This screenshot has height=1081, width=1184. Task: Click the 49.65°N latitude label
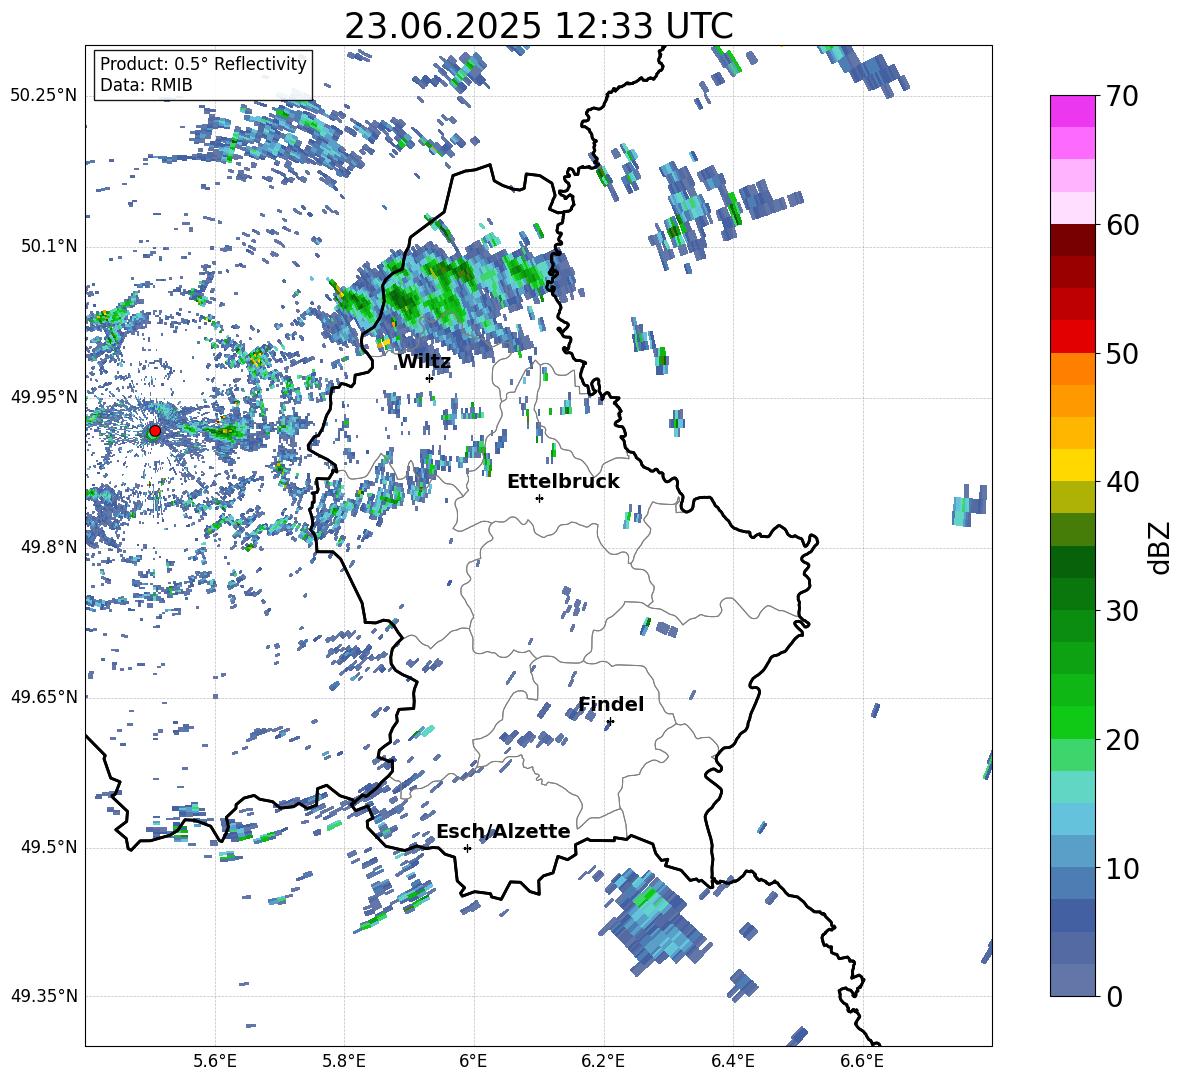point(44,696)
